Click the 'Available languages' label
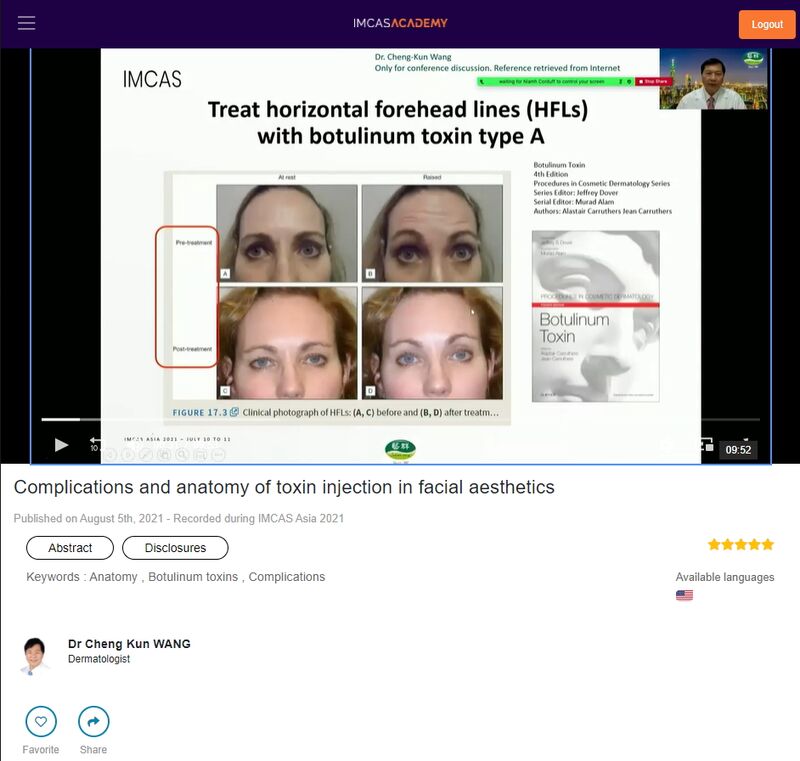Image resolution: width=800 pixels, height=761 pixels. (724, 577)
